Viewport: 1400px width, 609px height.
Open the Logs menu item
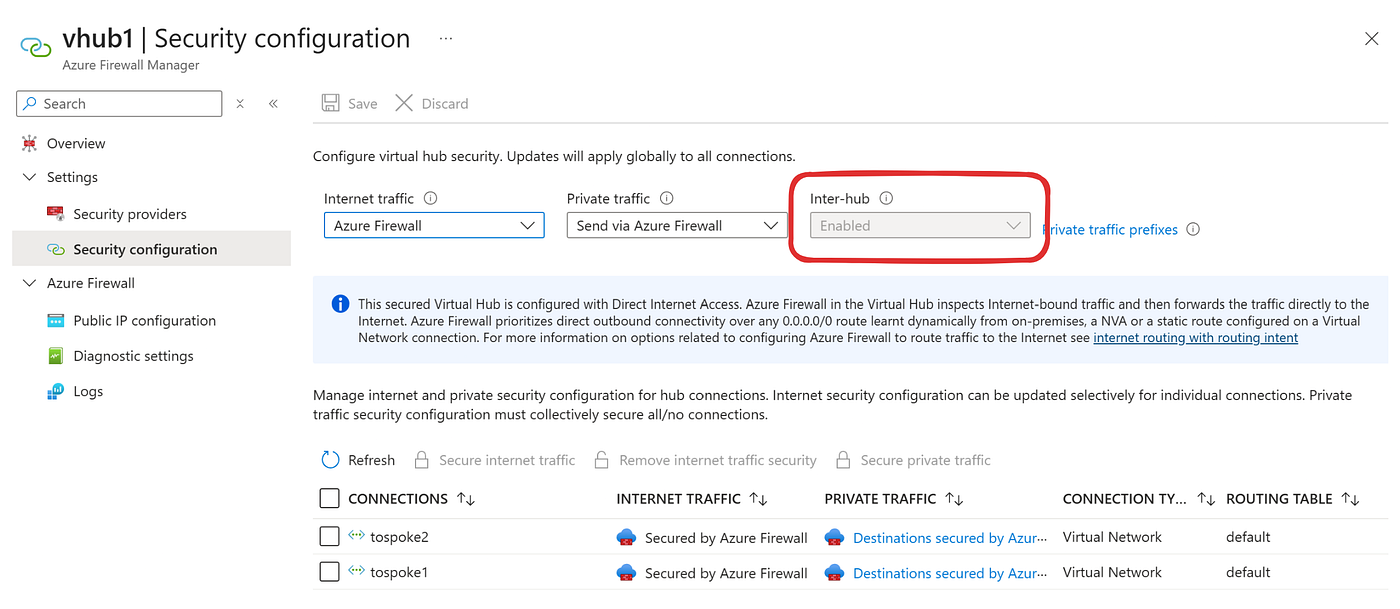tap(88, 391)
